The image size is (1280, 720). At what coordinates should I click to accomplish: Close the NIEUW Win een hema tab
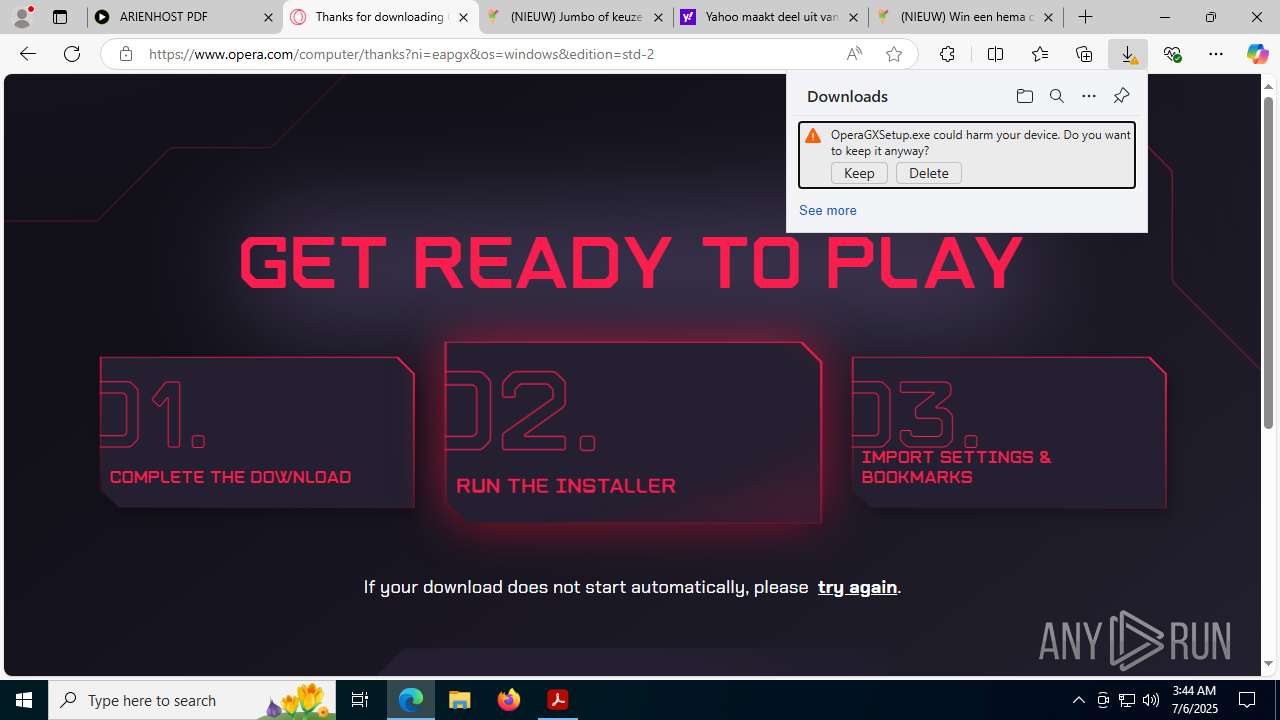[1048, 17]
